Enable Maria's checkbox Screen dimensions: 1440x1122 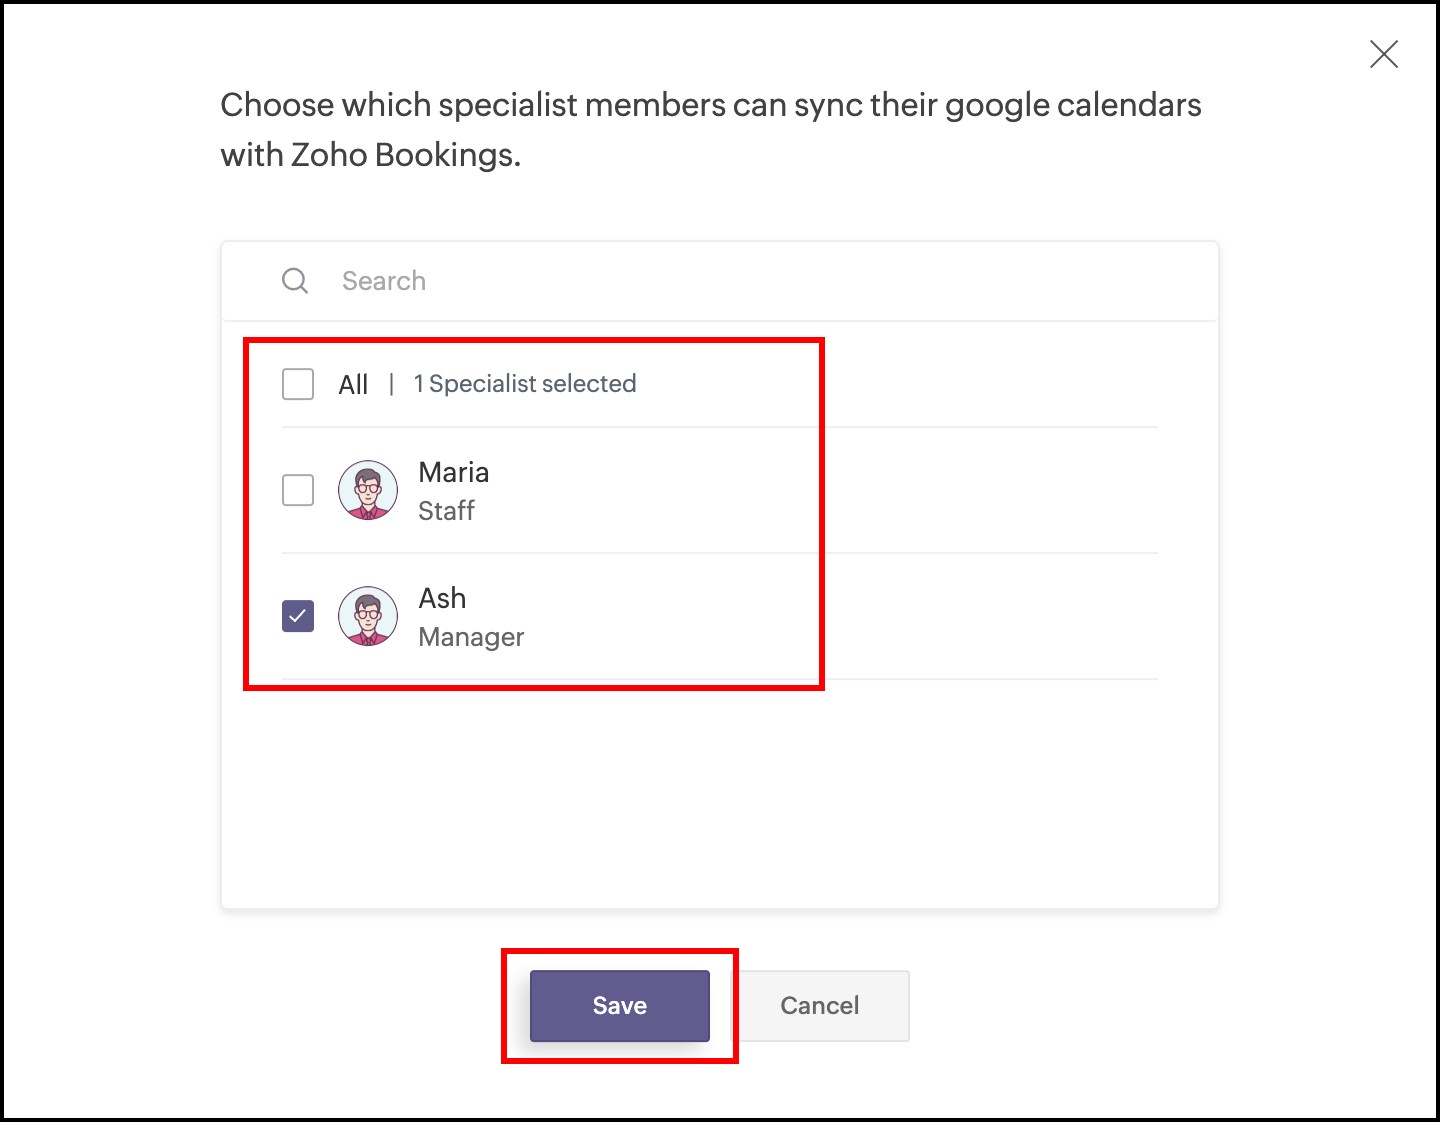point(298,490)
